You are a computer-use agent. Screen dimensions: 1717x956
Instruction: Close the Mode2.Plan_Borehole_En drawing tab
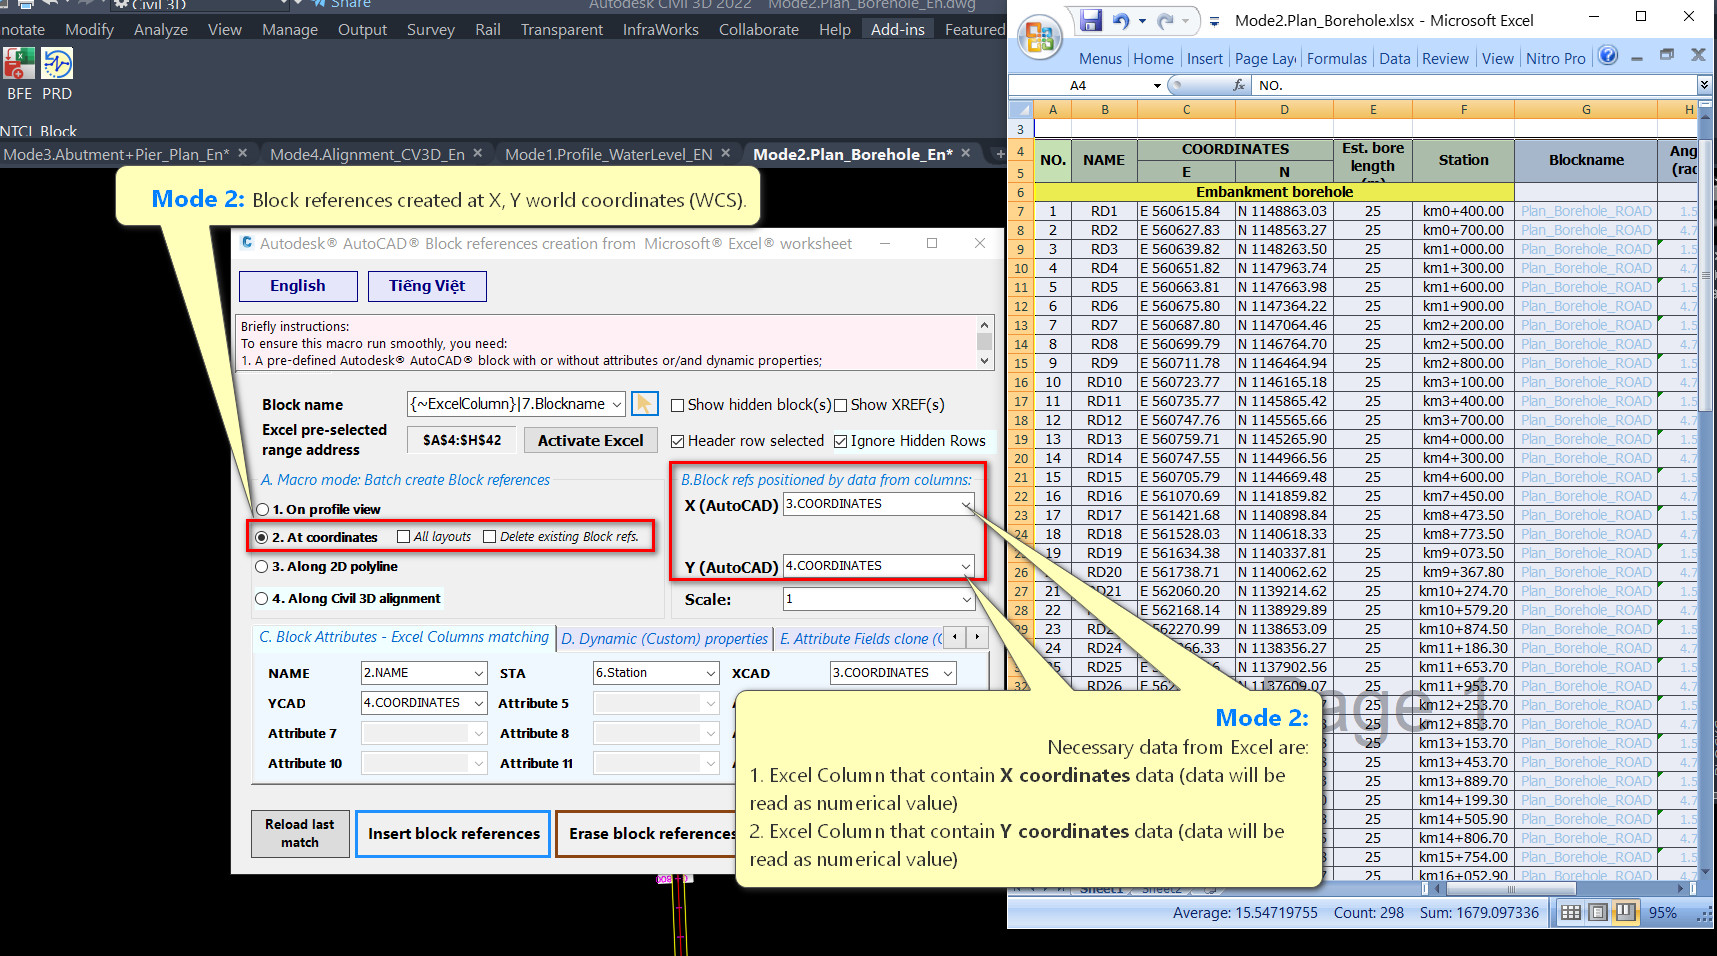point(966,153)
